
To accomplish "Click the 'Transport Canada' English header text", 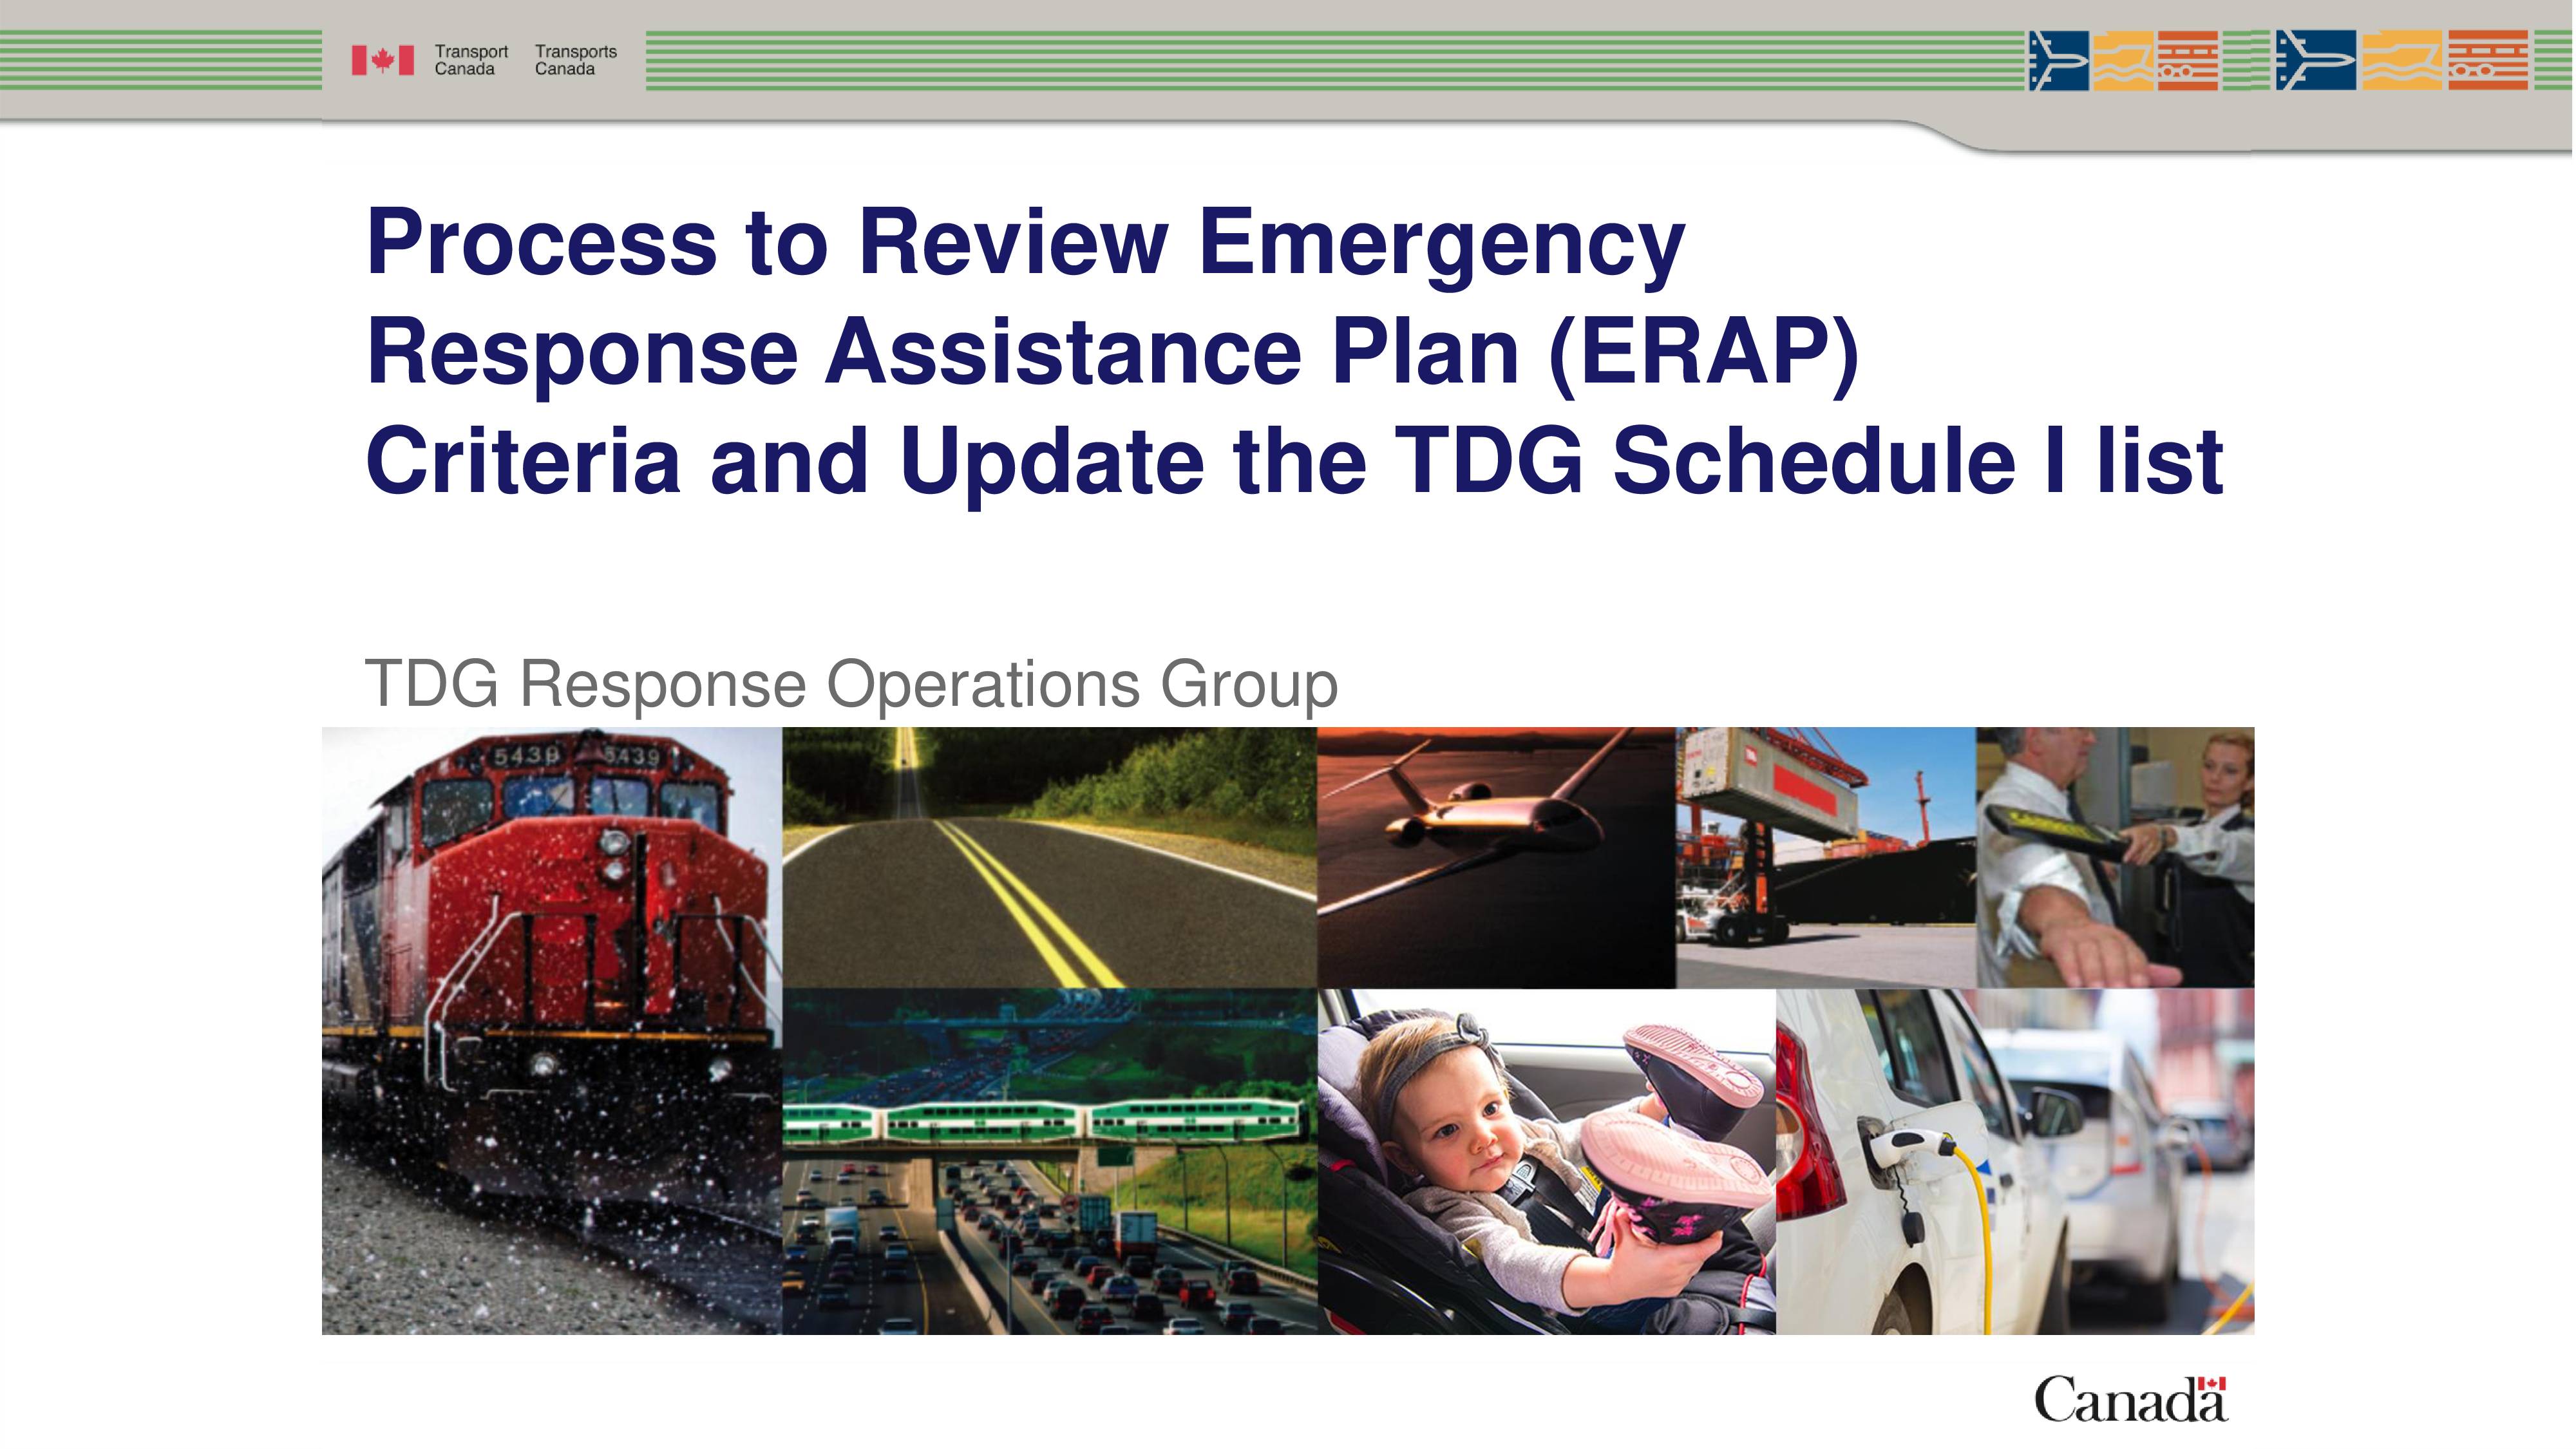I will point(471,60).
